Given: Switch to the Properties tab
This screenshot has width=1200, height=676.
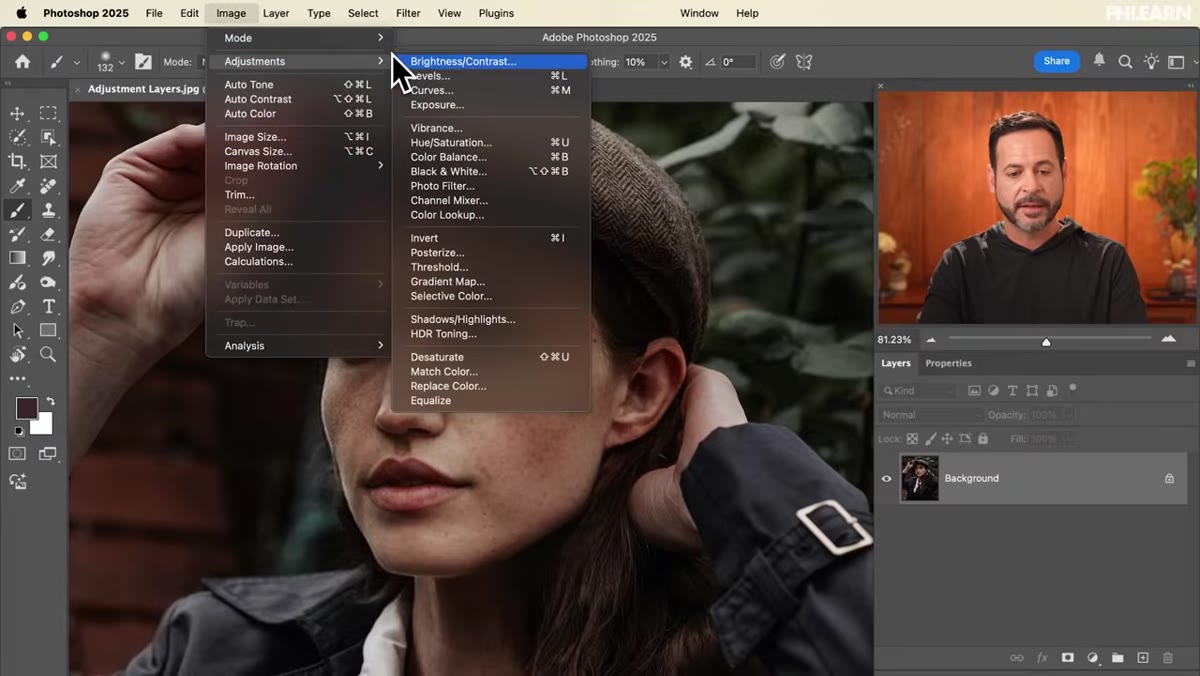Looking at the screenshot, I should pyautogui.click(x=948, y=364).
